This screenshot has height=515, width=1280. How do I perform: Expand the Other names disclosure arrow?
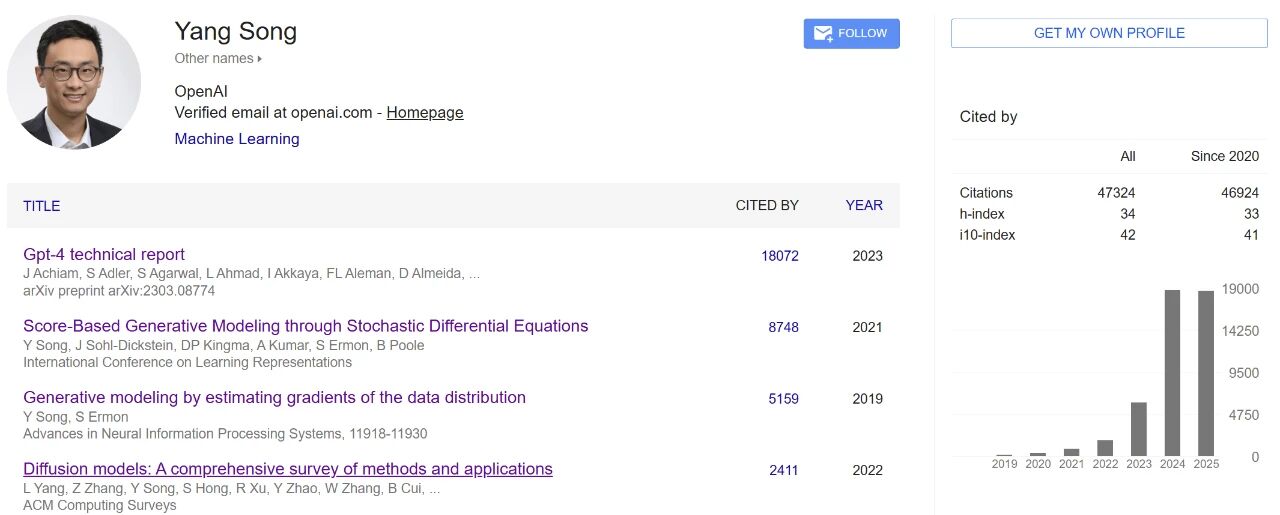click(x=260, y=59)
